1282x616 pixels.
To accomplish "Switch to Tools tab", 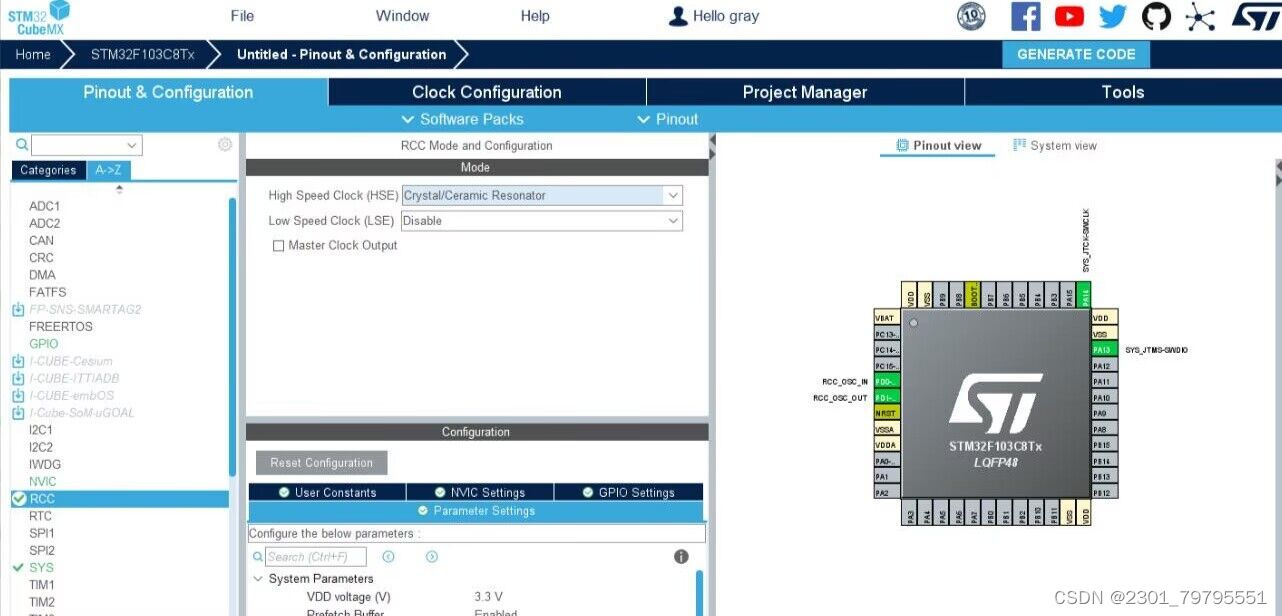I will point(1122,92).
